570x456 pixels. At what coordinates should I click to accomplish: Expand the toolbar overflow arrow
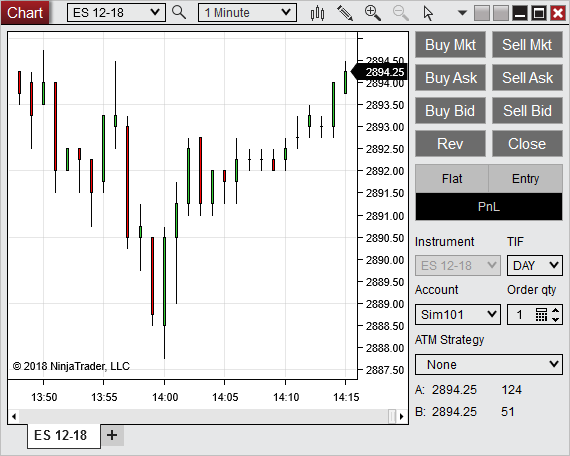pos(462,13)
